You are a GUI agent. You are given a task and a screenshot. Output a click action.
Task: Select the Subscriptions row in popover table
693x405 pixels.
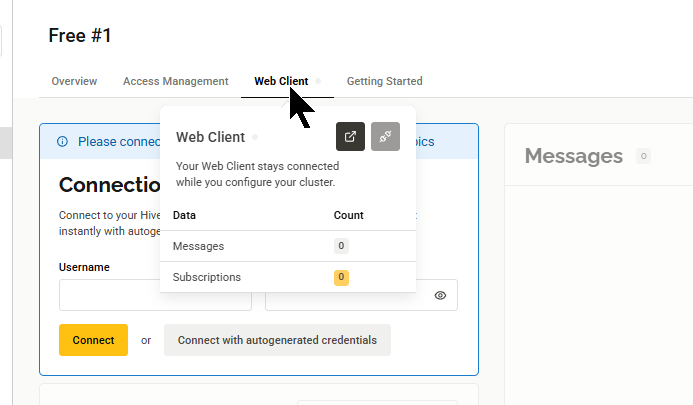250,277
